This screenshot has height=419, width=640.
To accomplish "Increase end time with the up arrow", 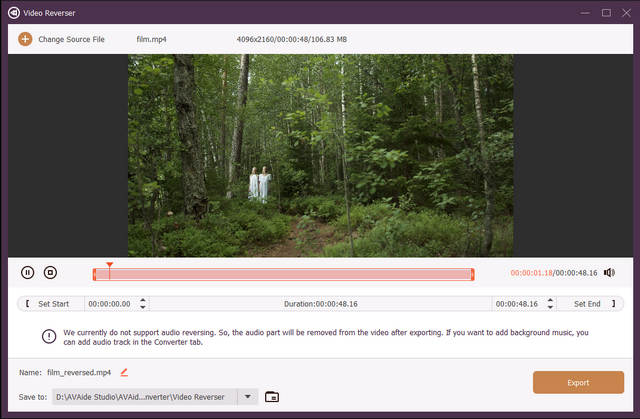I will [x=547, y=300].
